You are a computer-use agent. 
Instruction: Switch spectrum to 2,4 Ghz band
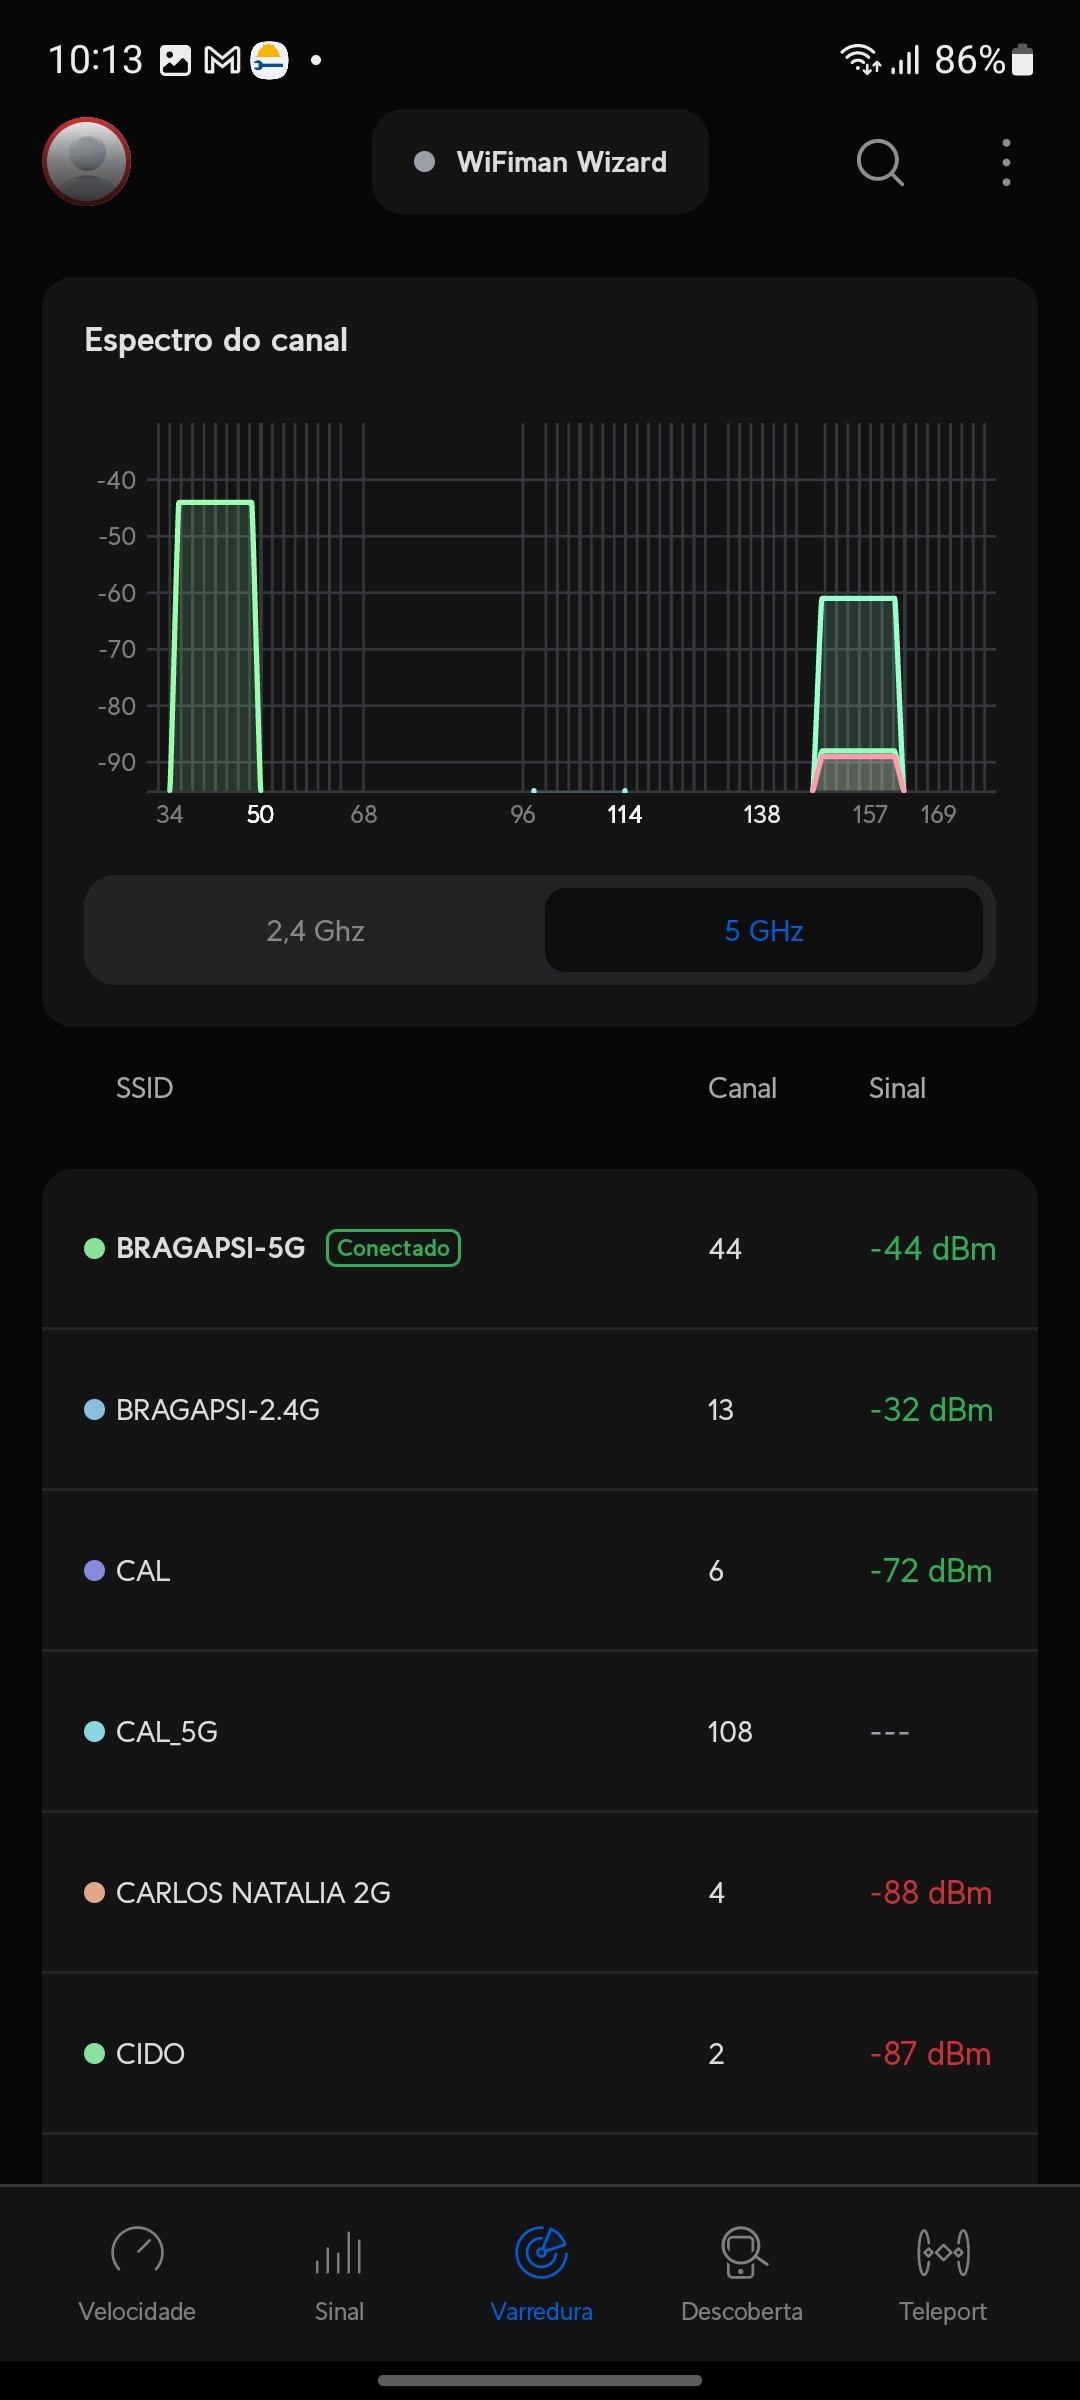315,931
